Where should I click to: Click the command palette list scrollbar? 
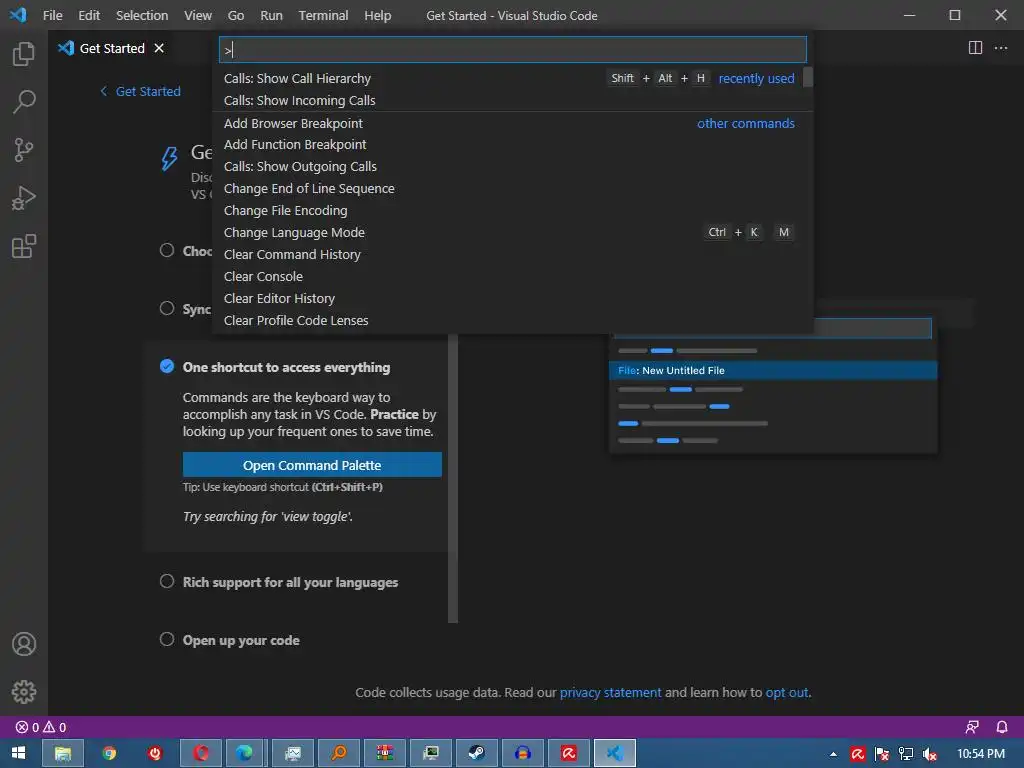808,77
